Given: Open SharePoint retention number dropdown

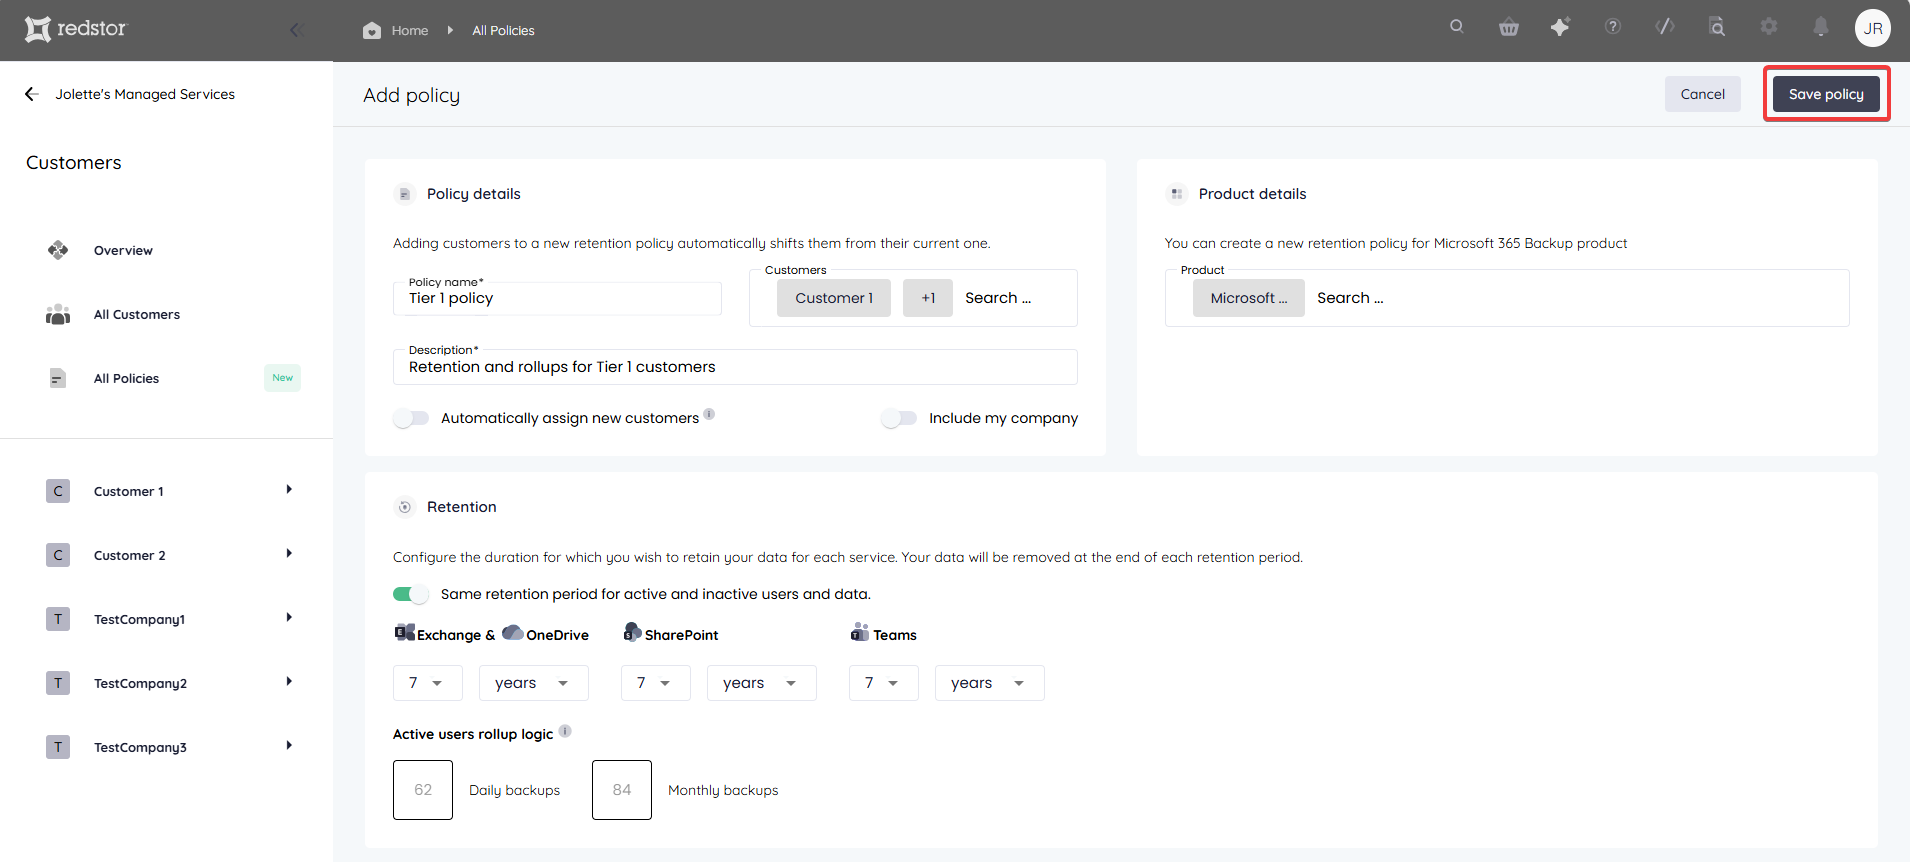Looking at the screenshot, I should (x=656, y=683).
